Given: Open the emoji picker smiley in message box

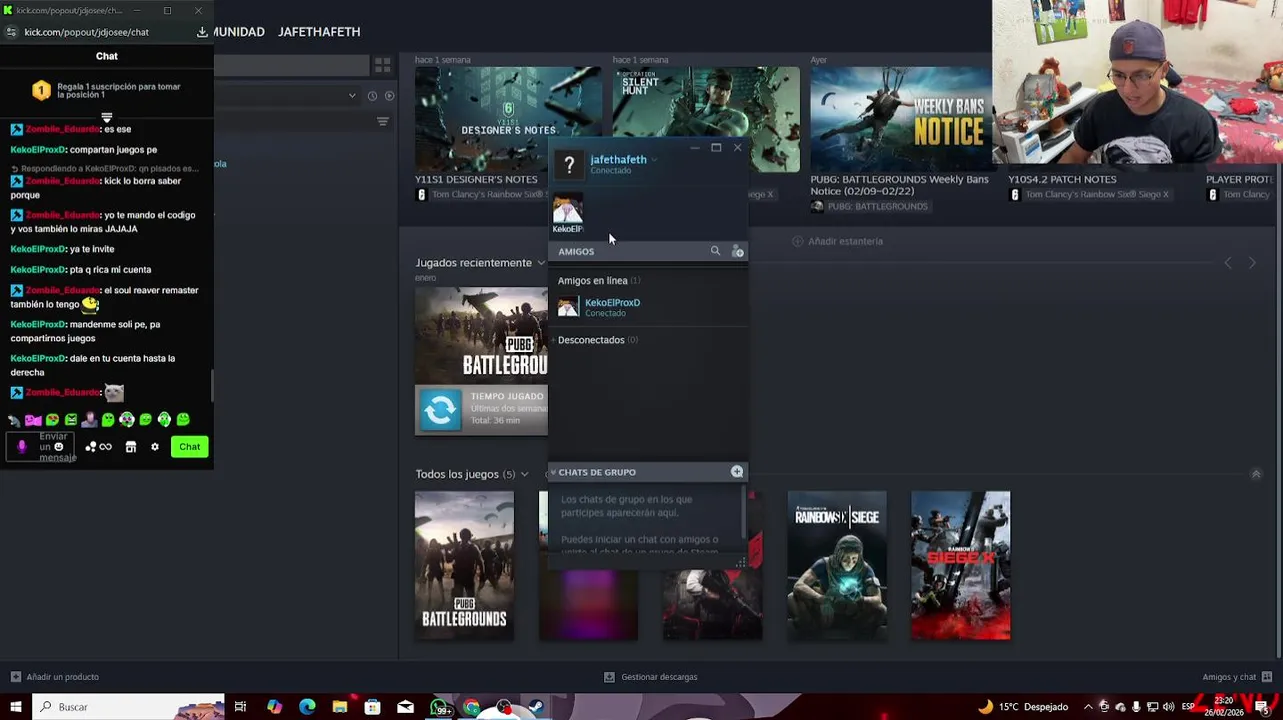Looking at the screenshot, I should pos(58,447).
